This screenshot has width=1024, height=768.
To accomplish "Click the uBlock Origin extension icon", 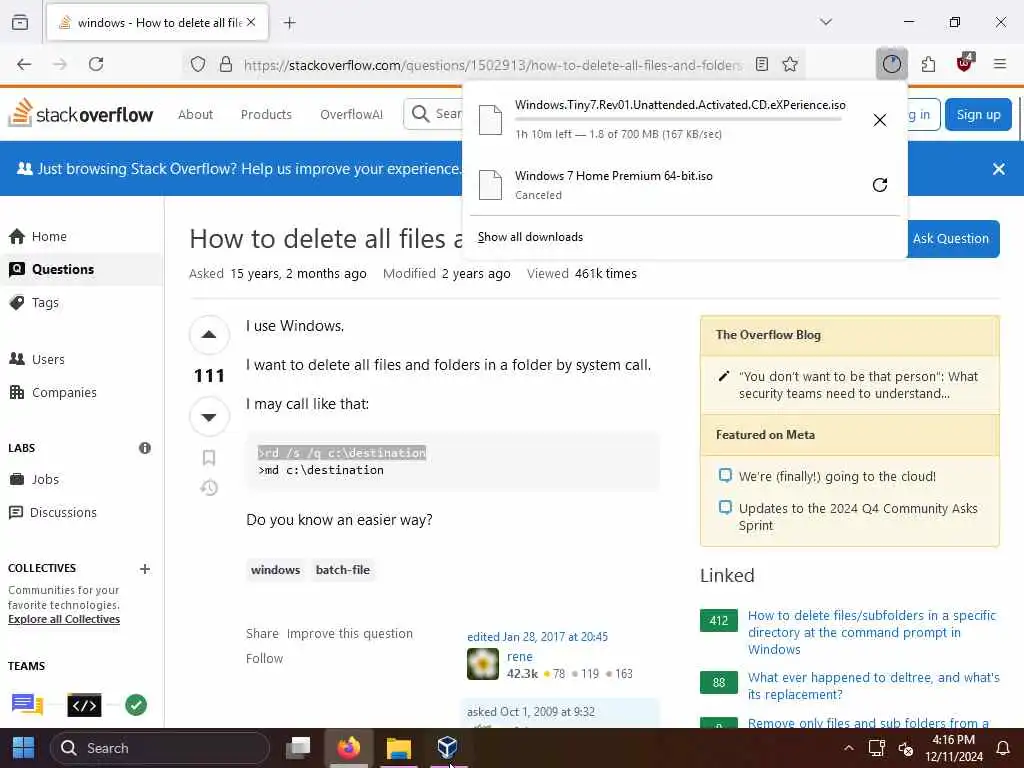I will tap(965, 63).
